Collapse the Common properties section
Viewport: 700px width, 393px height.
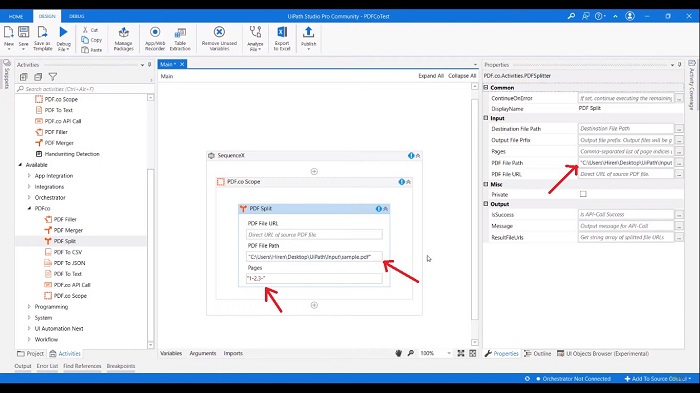486,88
